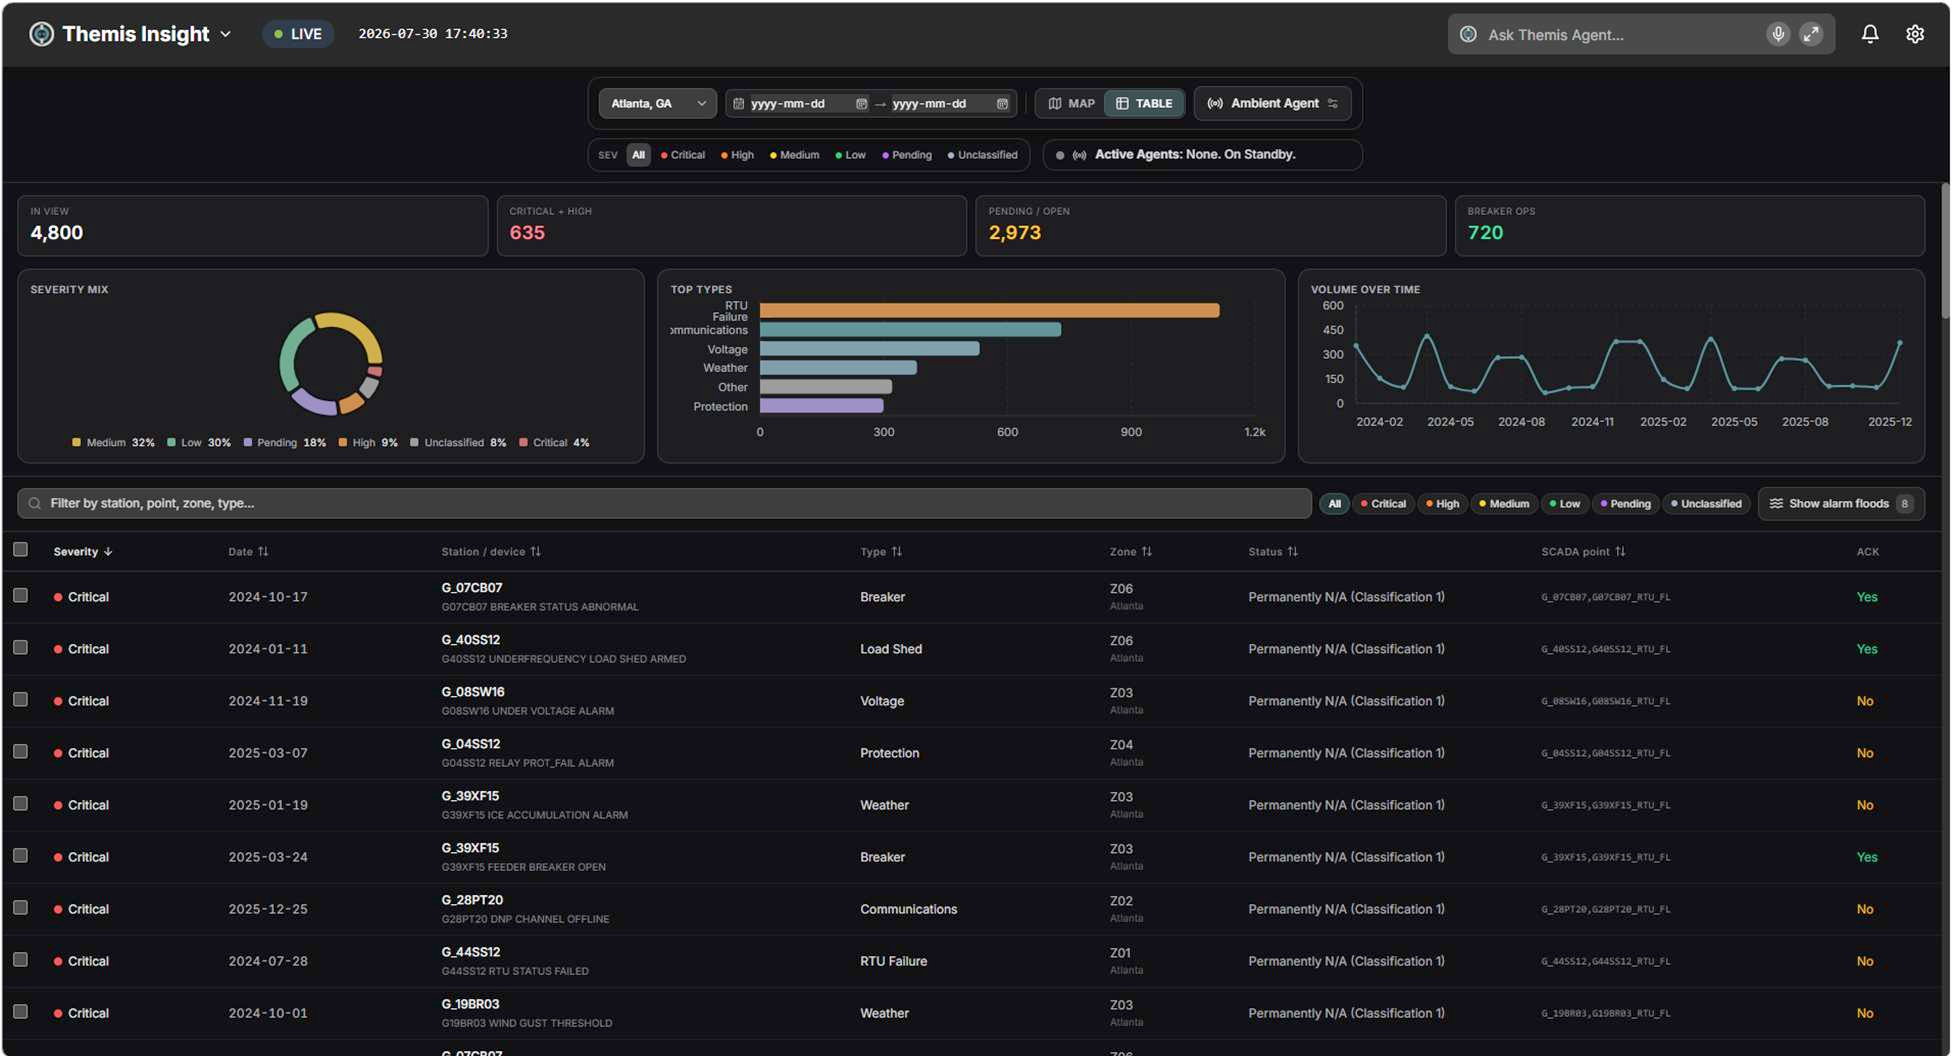Select top SEV Critical filter

pyautogui.click(x=683, y=155)
